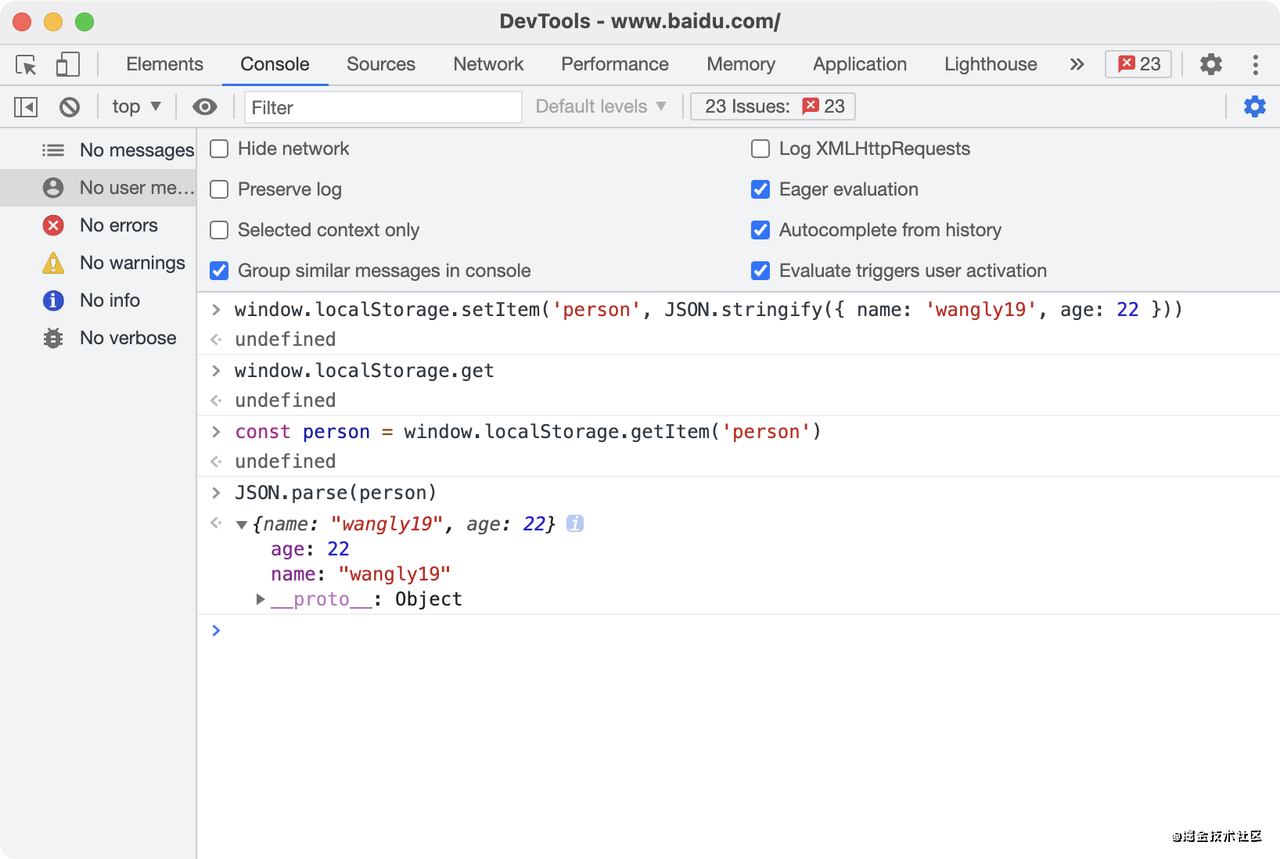This screenshot has height=859, width=1280.
Task: Toggle the device toolbar icon
Action: click(67, 65)
